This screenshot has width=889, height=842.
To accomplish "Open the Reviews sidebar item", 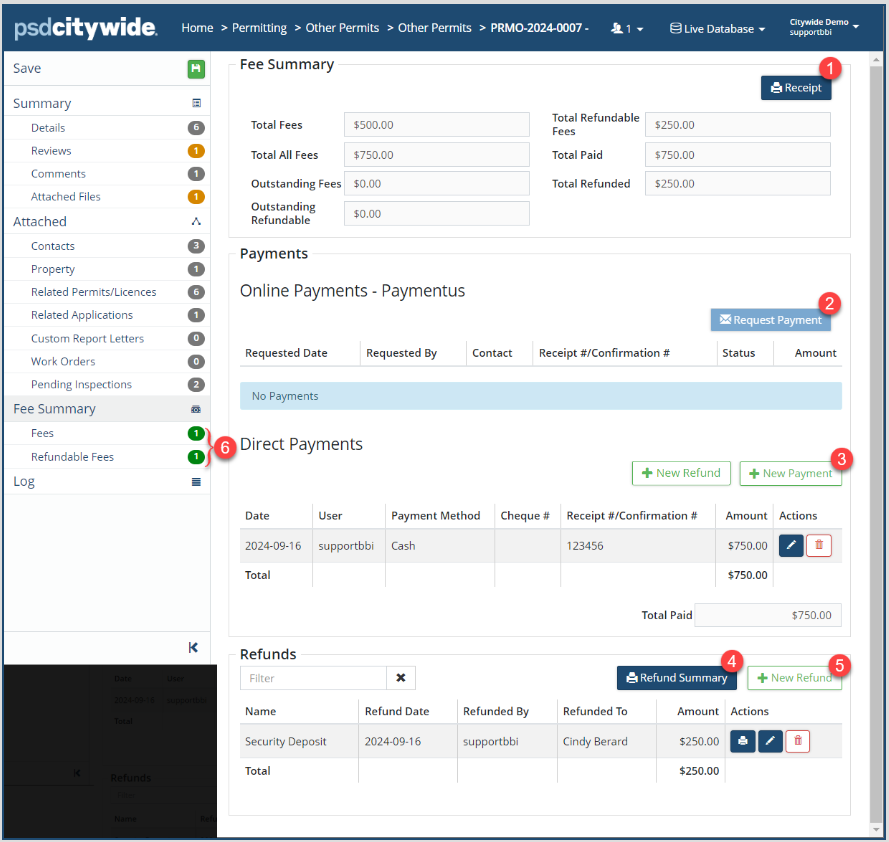I will pyautogui.click(x=51, y=151).
